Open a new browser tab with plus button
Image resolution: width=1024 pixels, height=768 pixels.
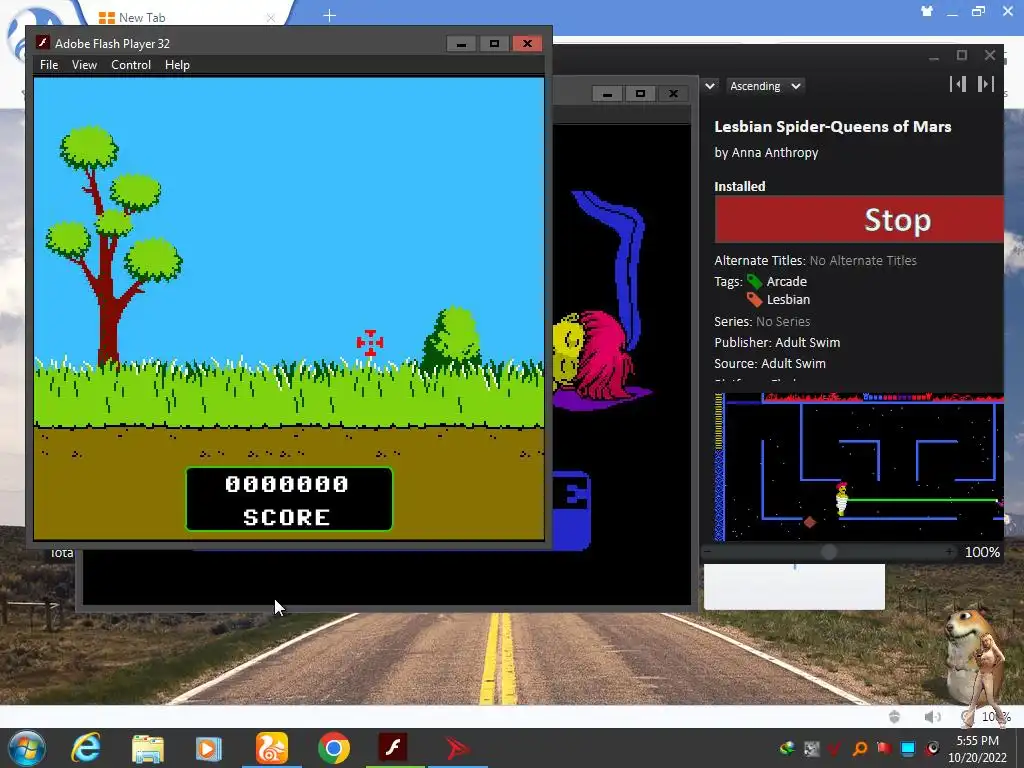330,16
